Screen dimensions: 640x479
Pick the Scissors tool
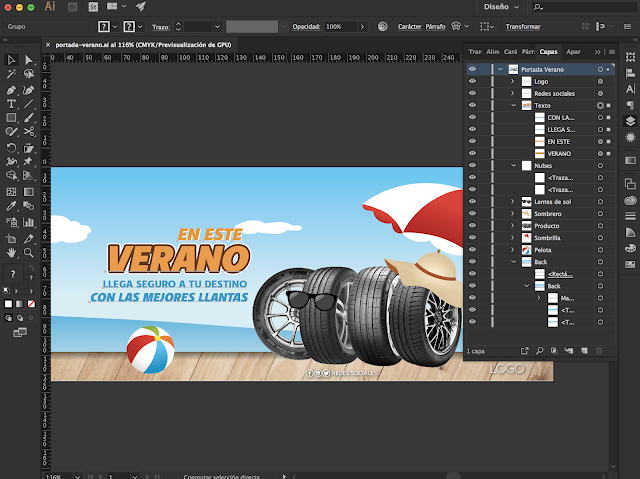pyautogui.click(x=28, y=131)
